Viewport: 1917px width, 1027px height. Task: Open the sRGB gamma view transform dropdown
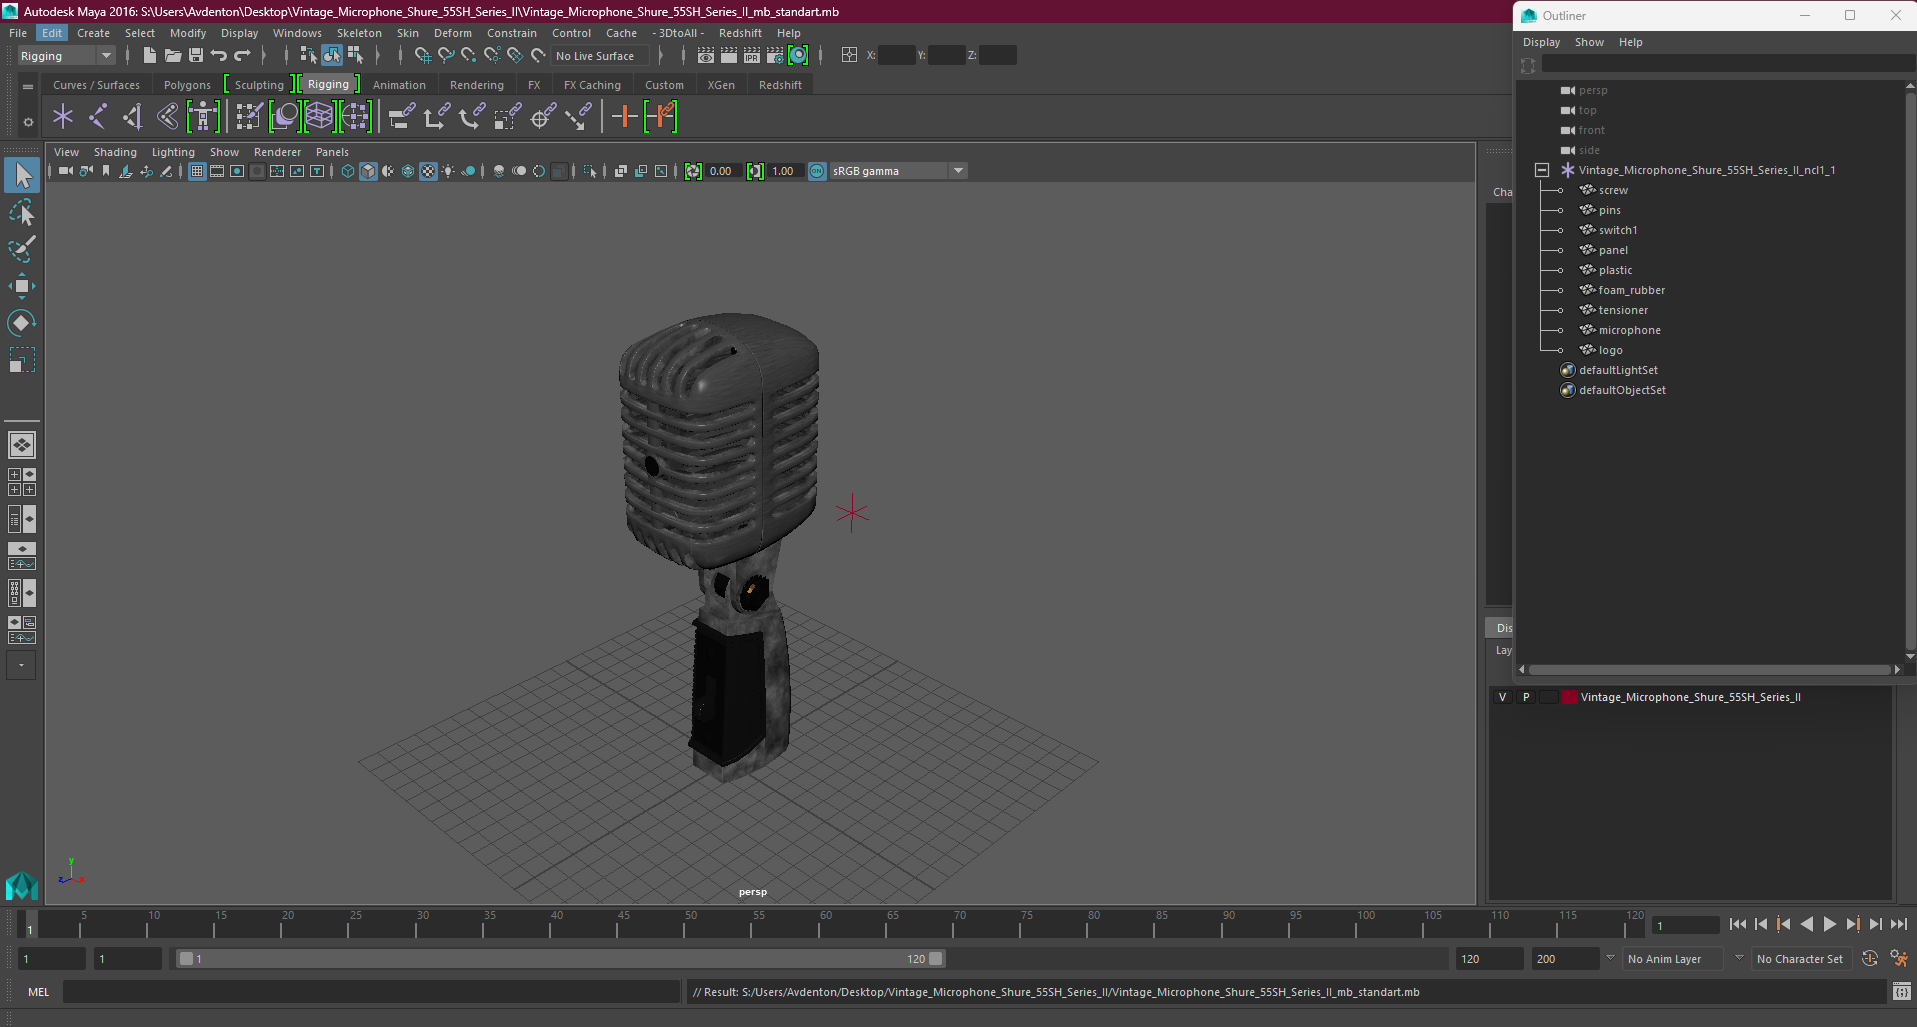click(897, 171)
